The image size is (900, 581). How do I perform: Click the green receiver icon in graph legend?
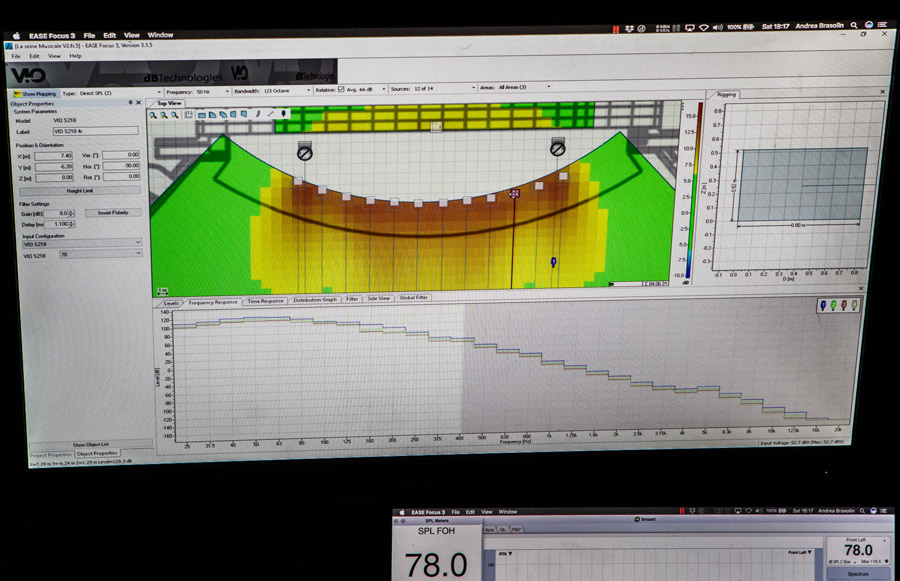(833, 305)
